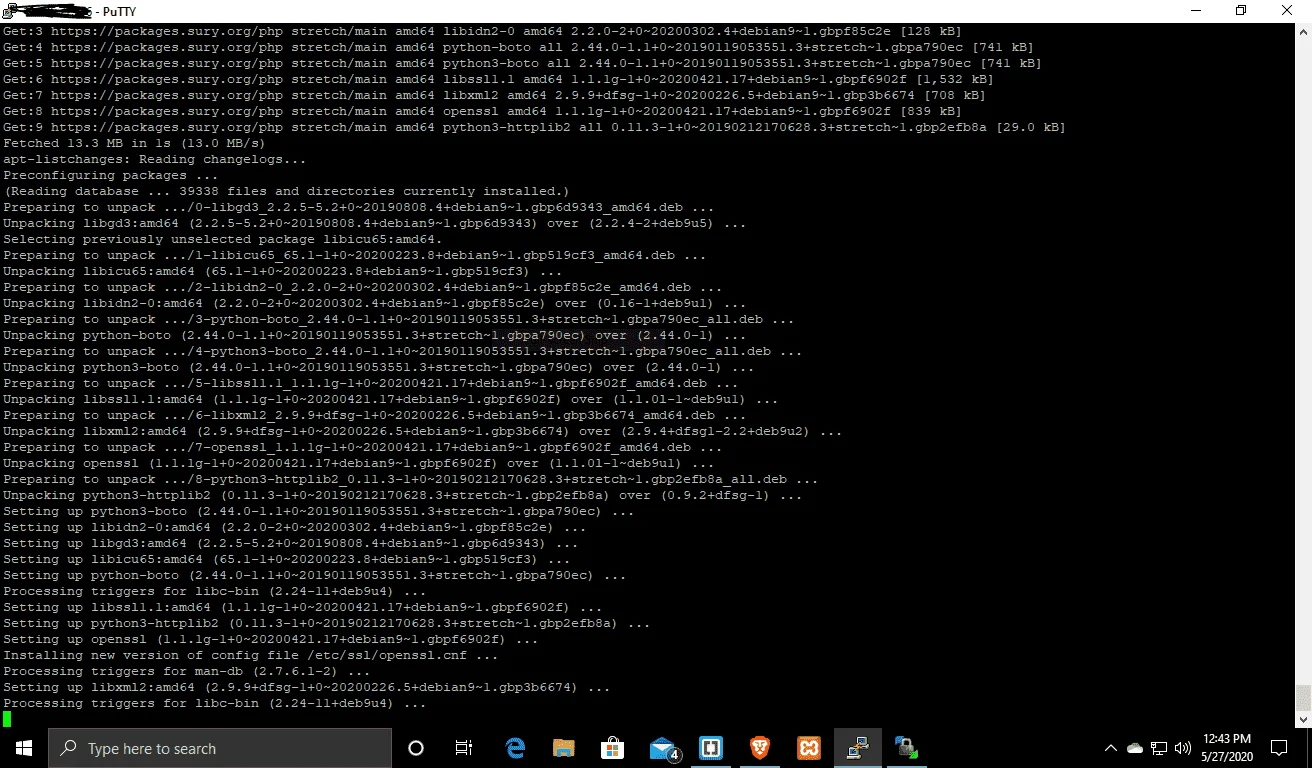Click 'Installing new version of config file' line
The width and height of the screenshot is (1312, 768).
coord(251,655)
